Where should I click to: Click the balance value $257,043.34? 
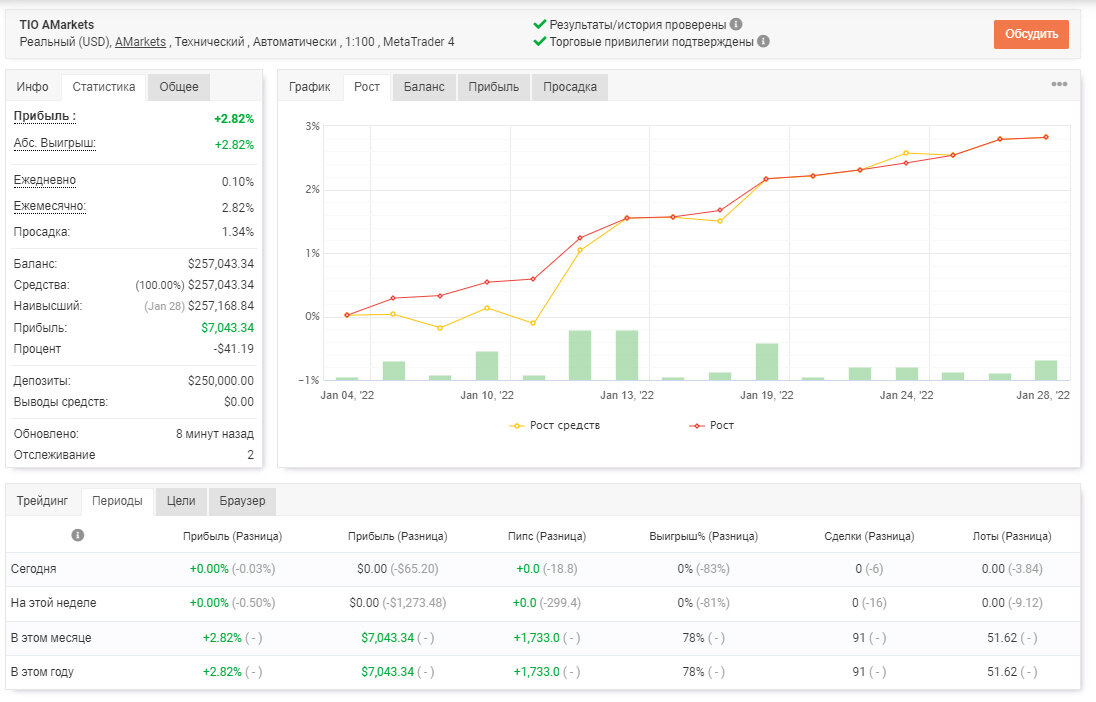221,264
